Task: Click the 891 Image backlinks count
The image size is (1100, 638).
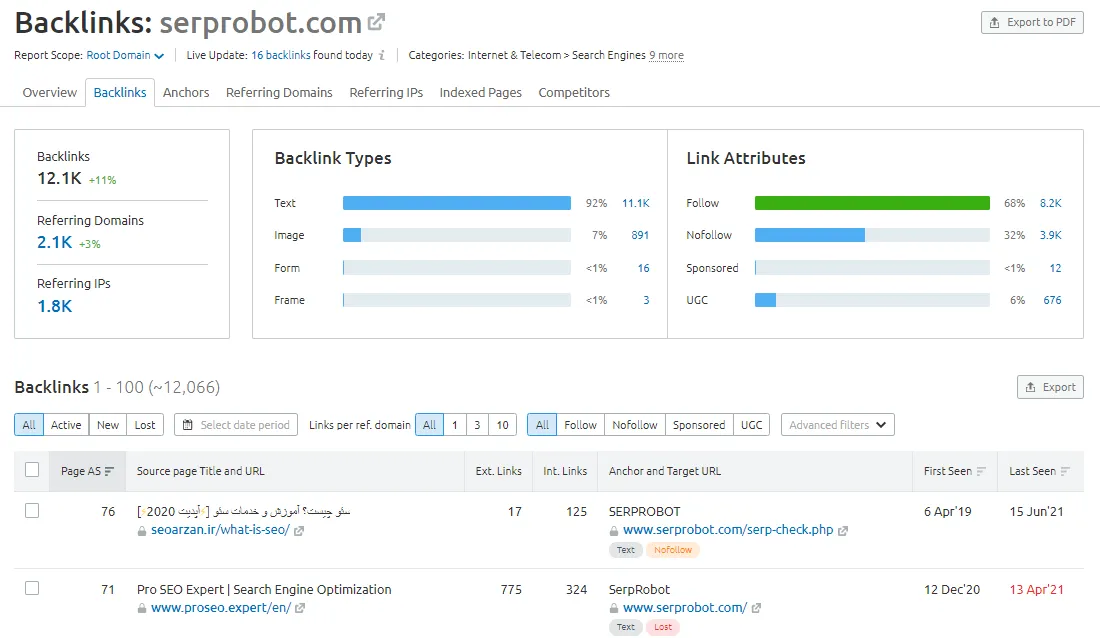Action: tap(640, 235)
